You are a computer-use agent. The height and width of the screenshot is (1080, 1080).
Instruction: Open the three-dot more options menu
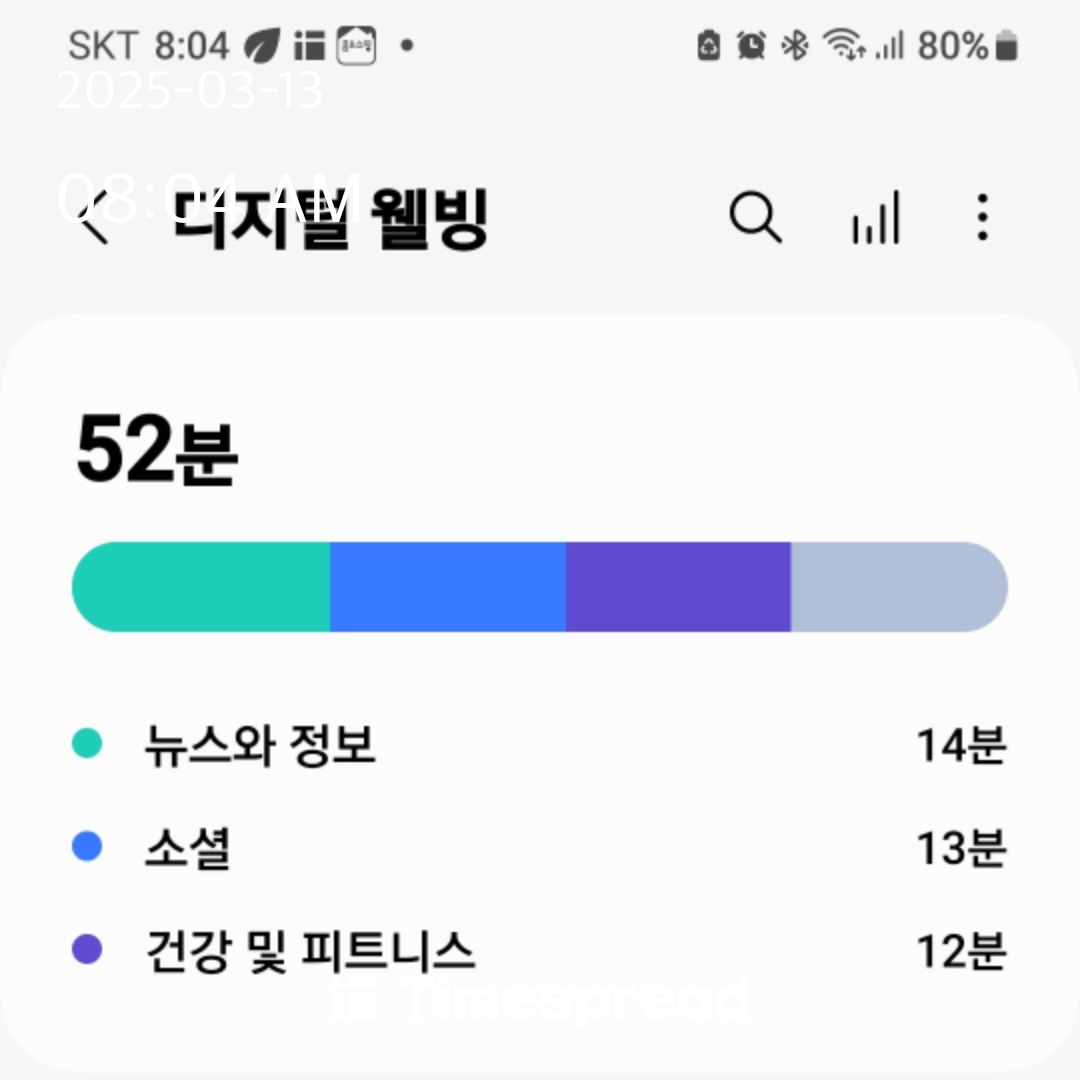point(982,217)
